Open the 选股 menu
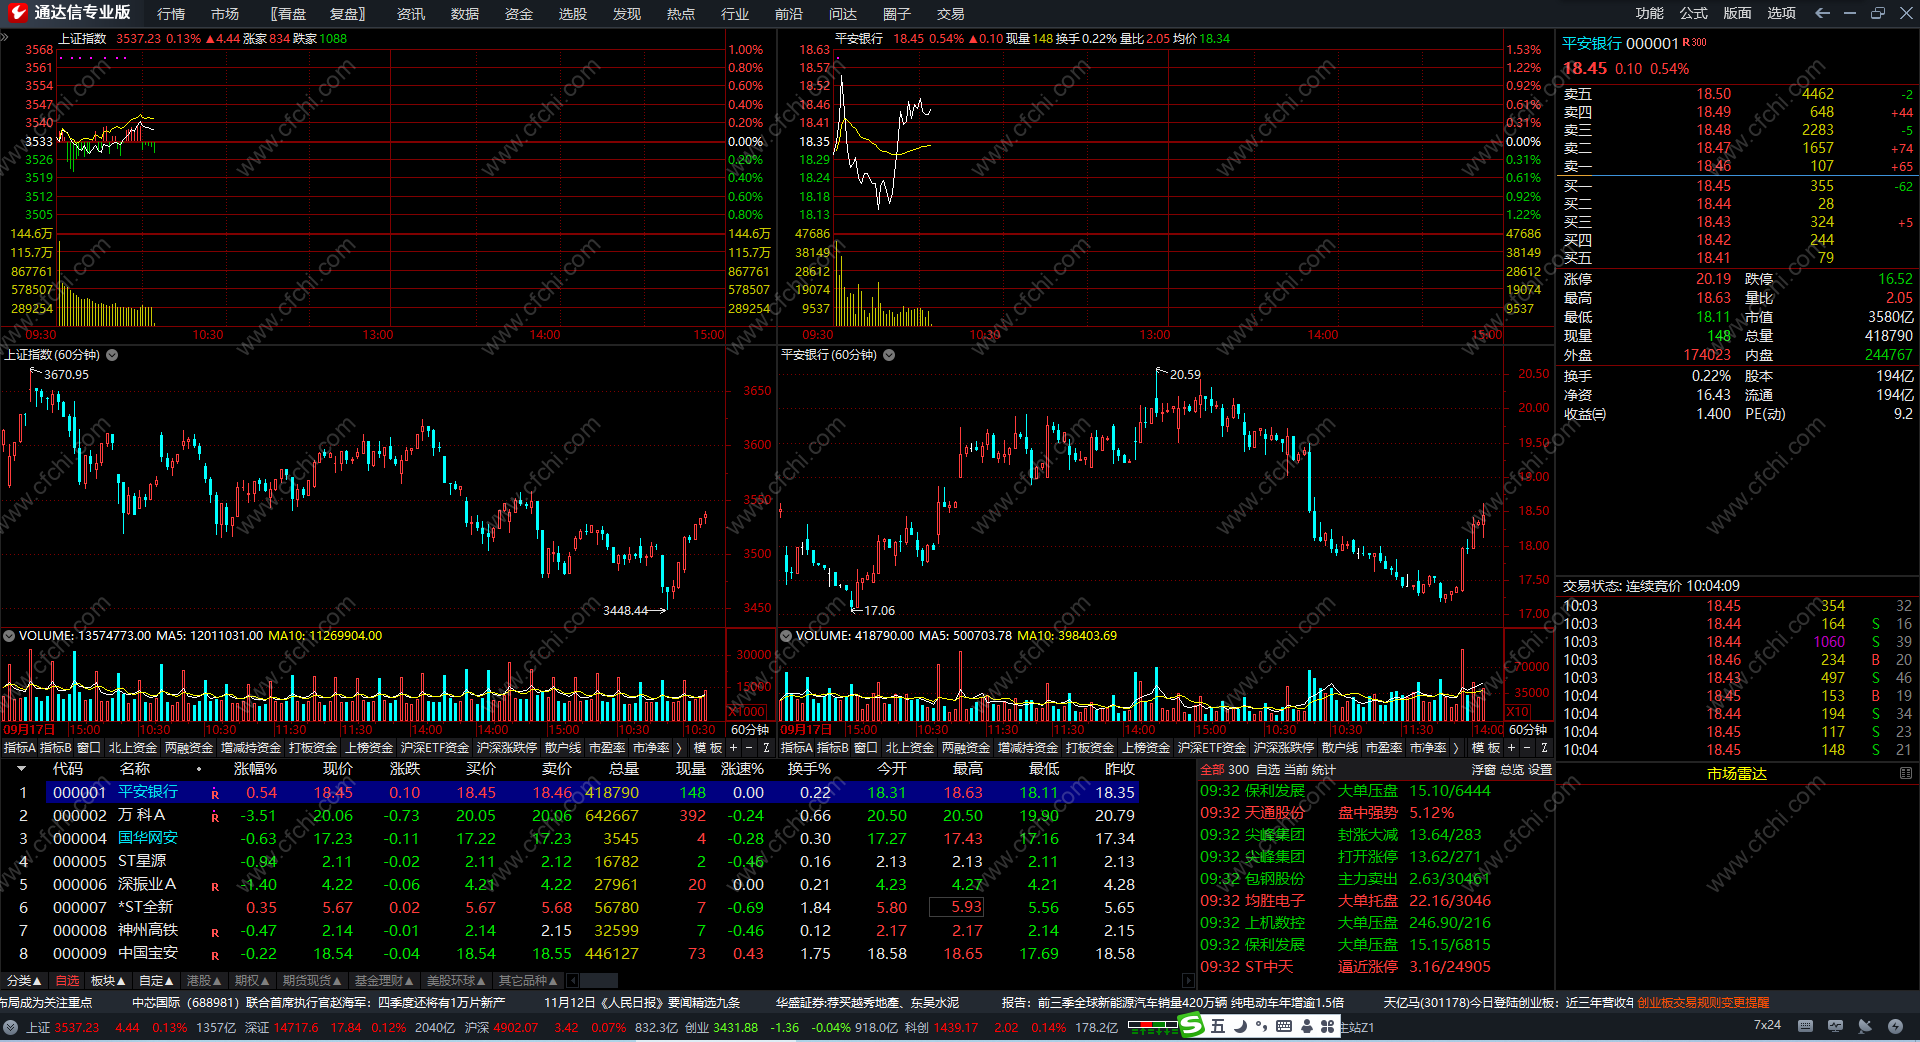 pyautogui.click(x=573, y=14)
